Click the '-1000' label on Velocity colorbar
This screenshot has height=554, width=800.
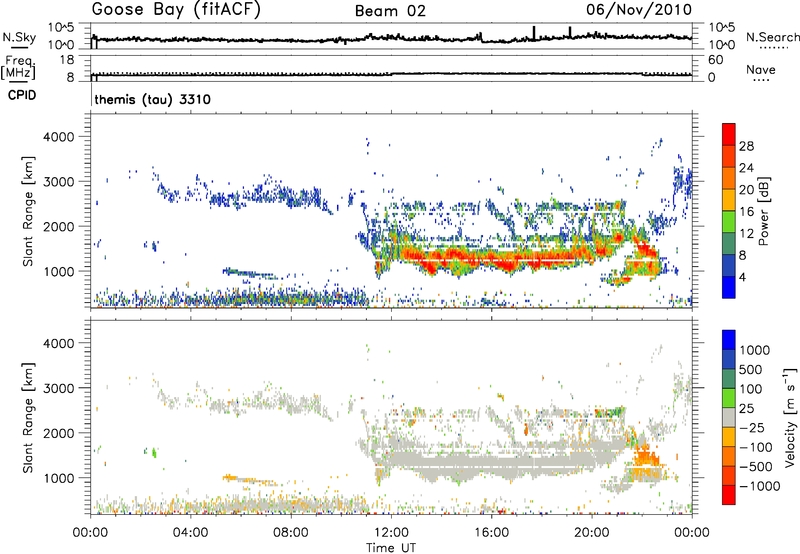(759, 486)
